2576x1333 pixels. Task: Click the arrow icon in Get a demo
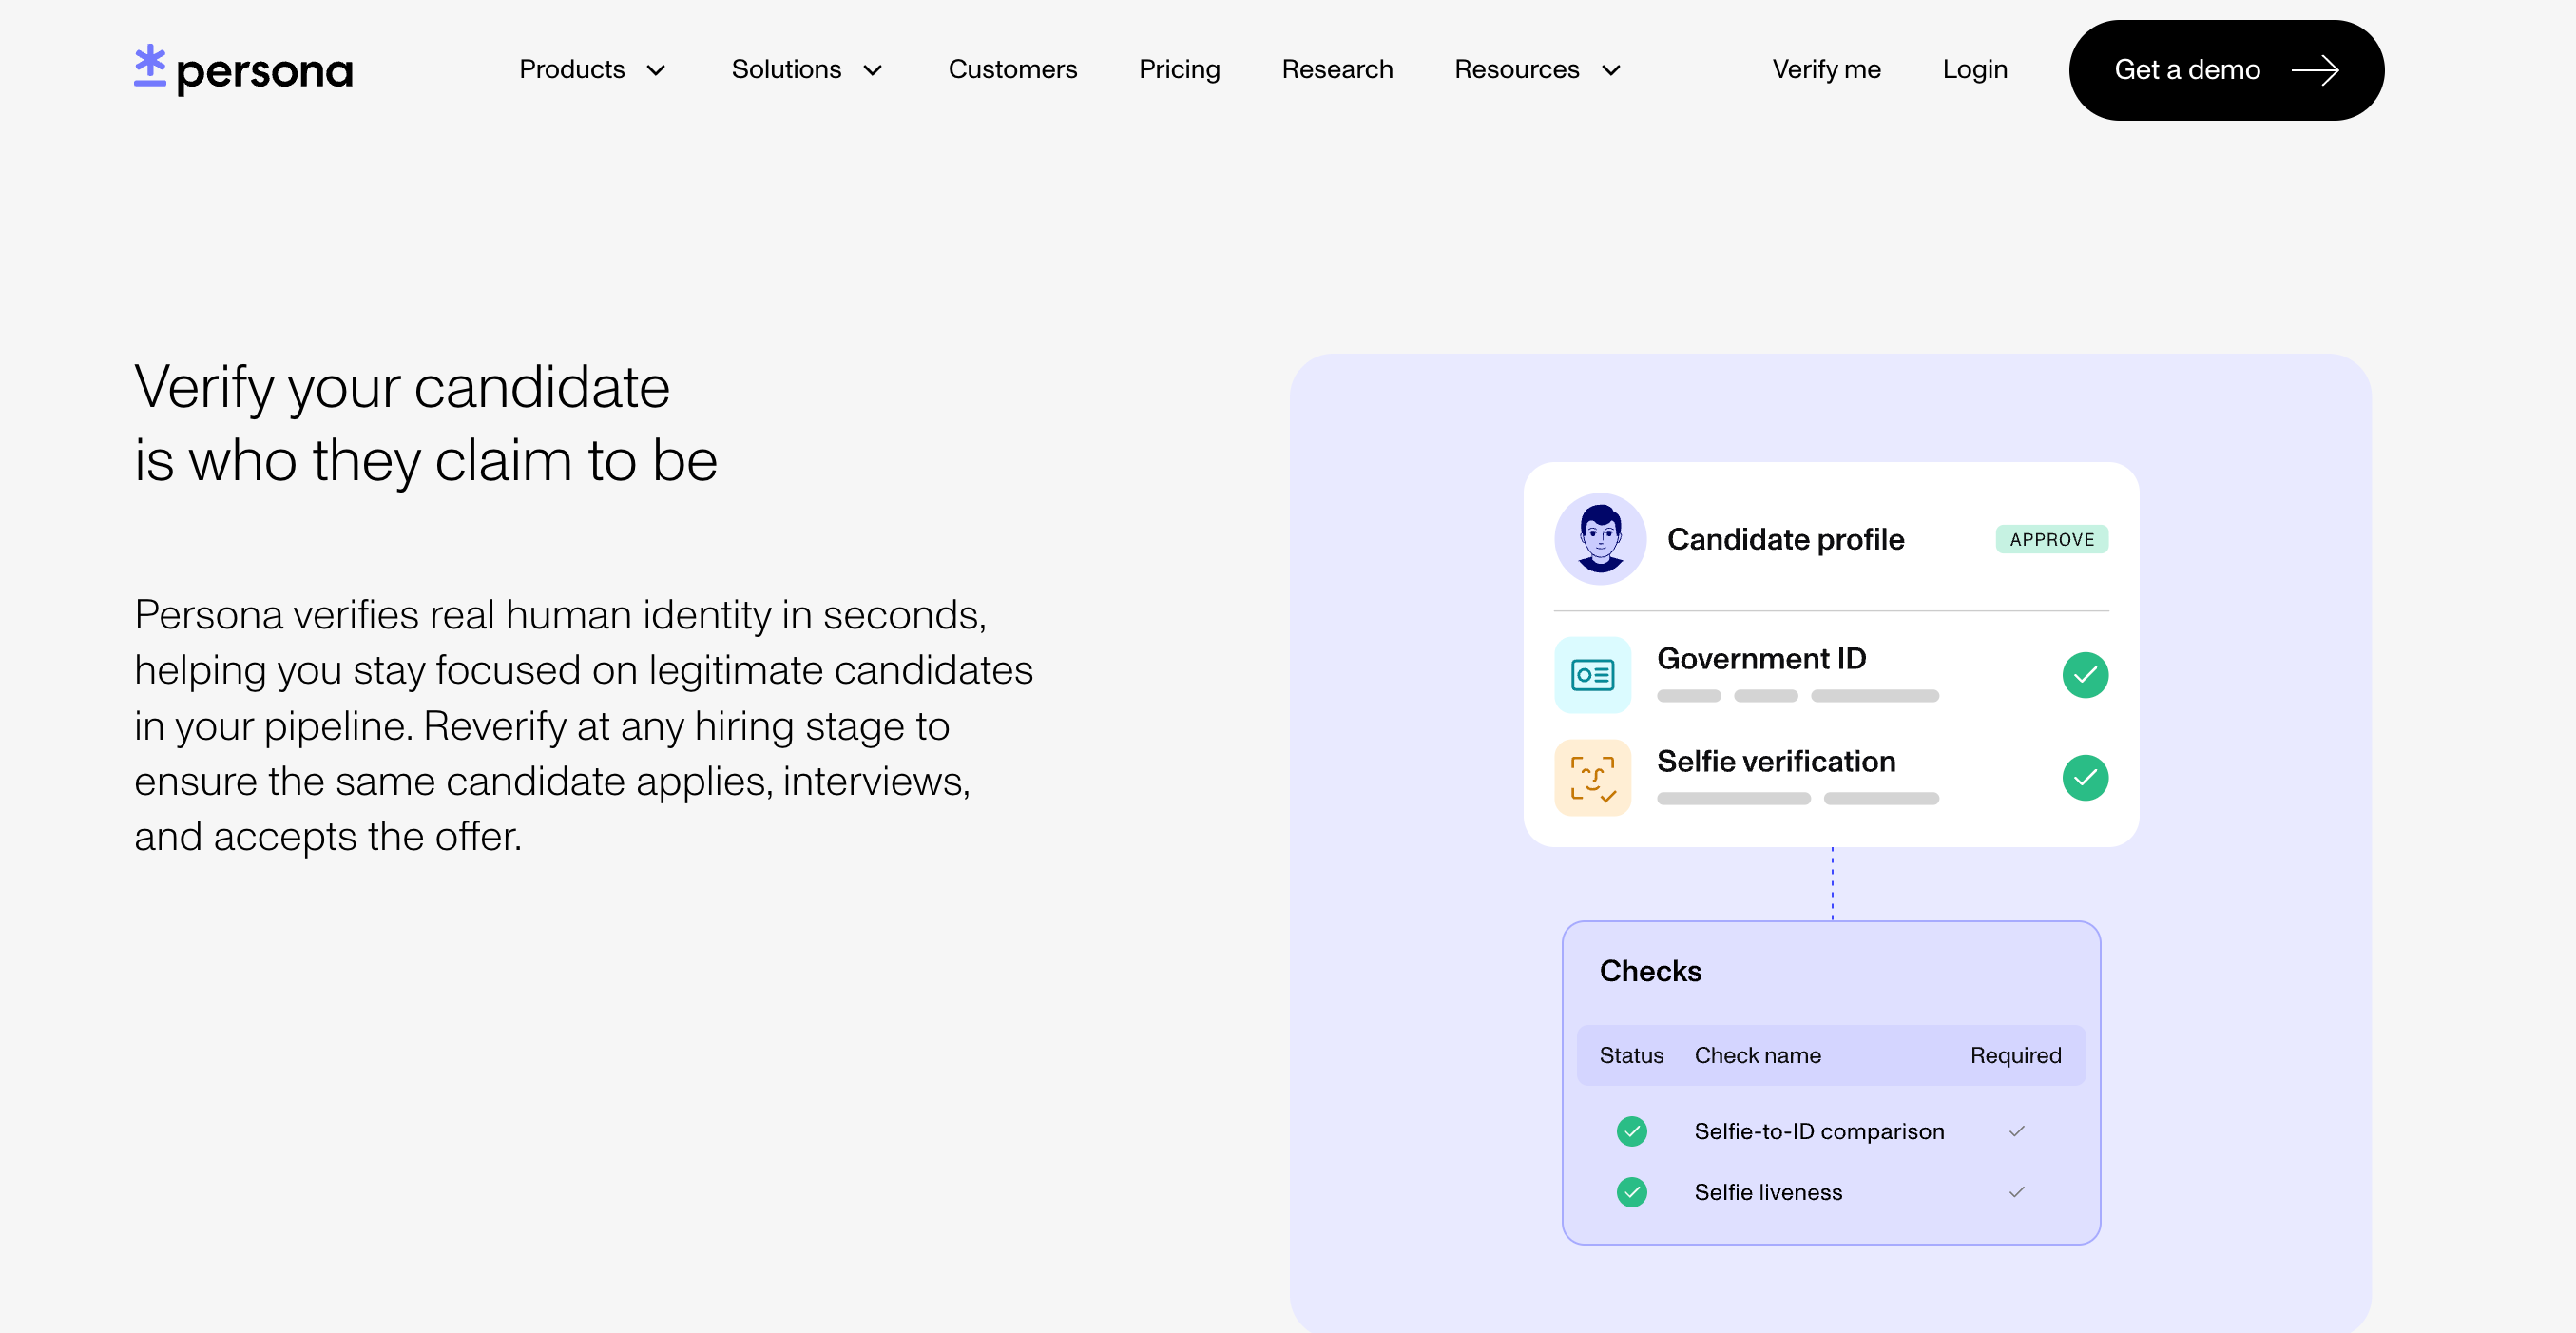pos(2314,70)
